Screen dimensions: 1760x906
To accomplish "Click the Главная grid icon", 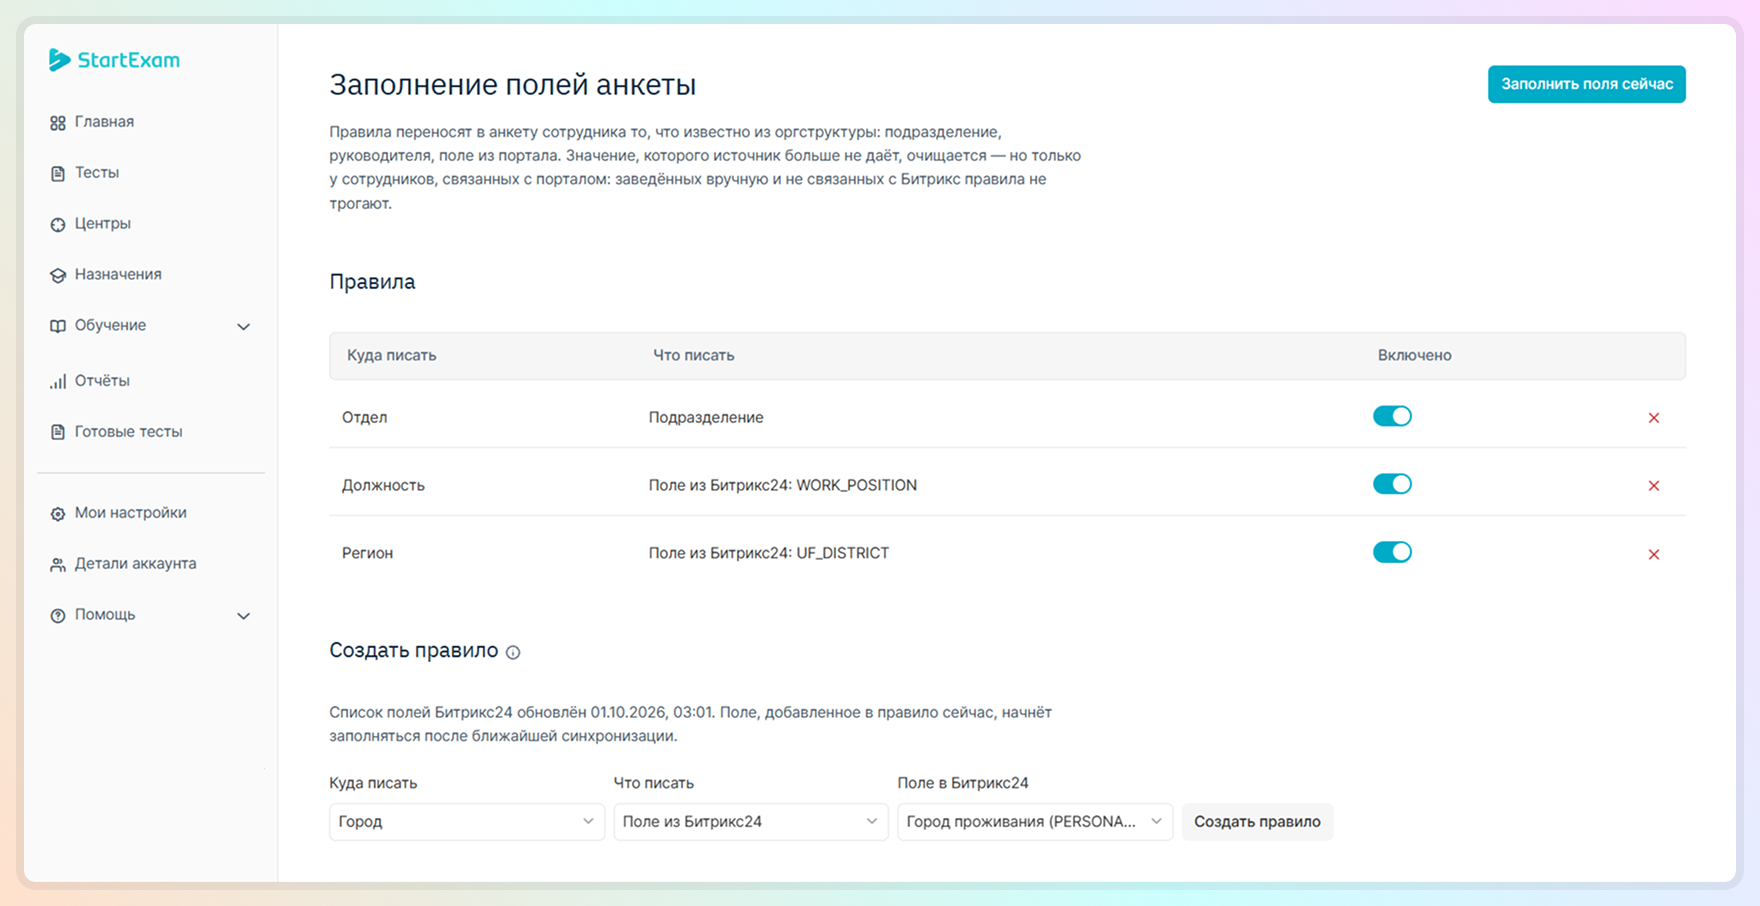I will pyautogui.click(x=58, y=123).
